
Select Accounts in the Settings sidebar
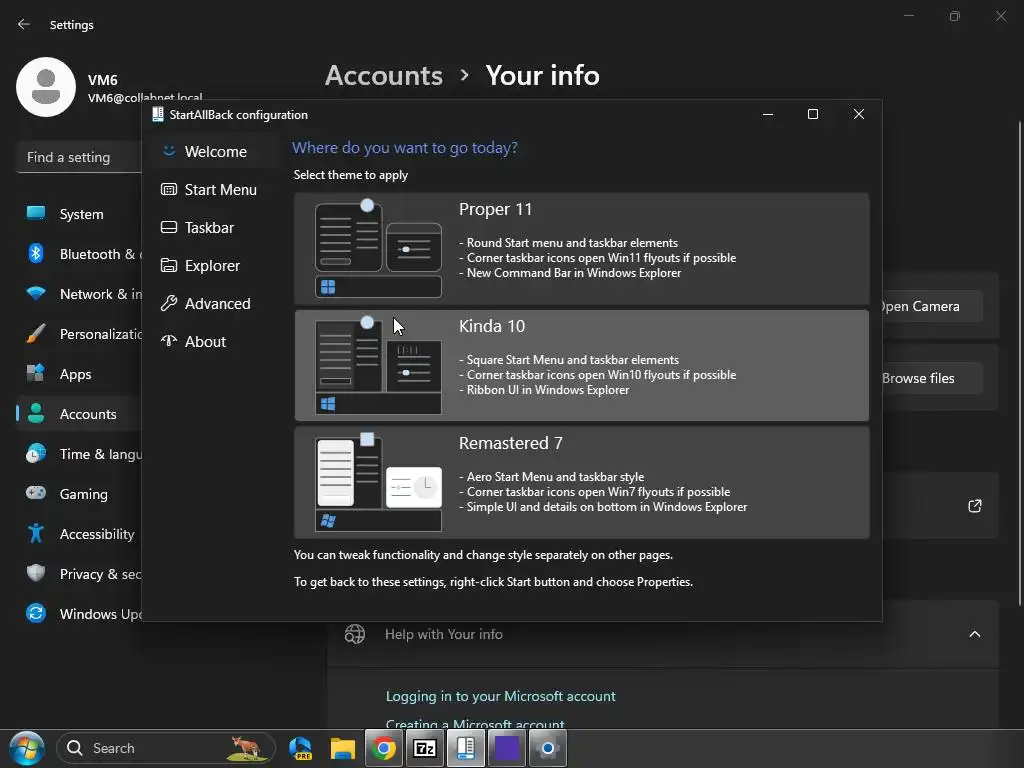click(x=80, y=414)
